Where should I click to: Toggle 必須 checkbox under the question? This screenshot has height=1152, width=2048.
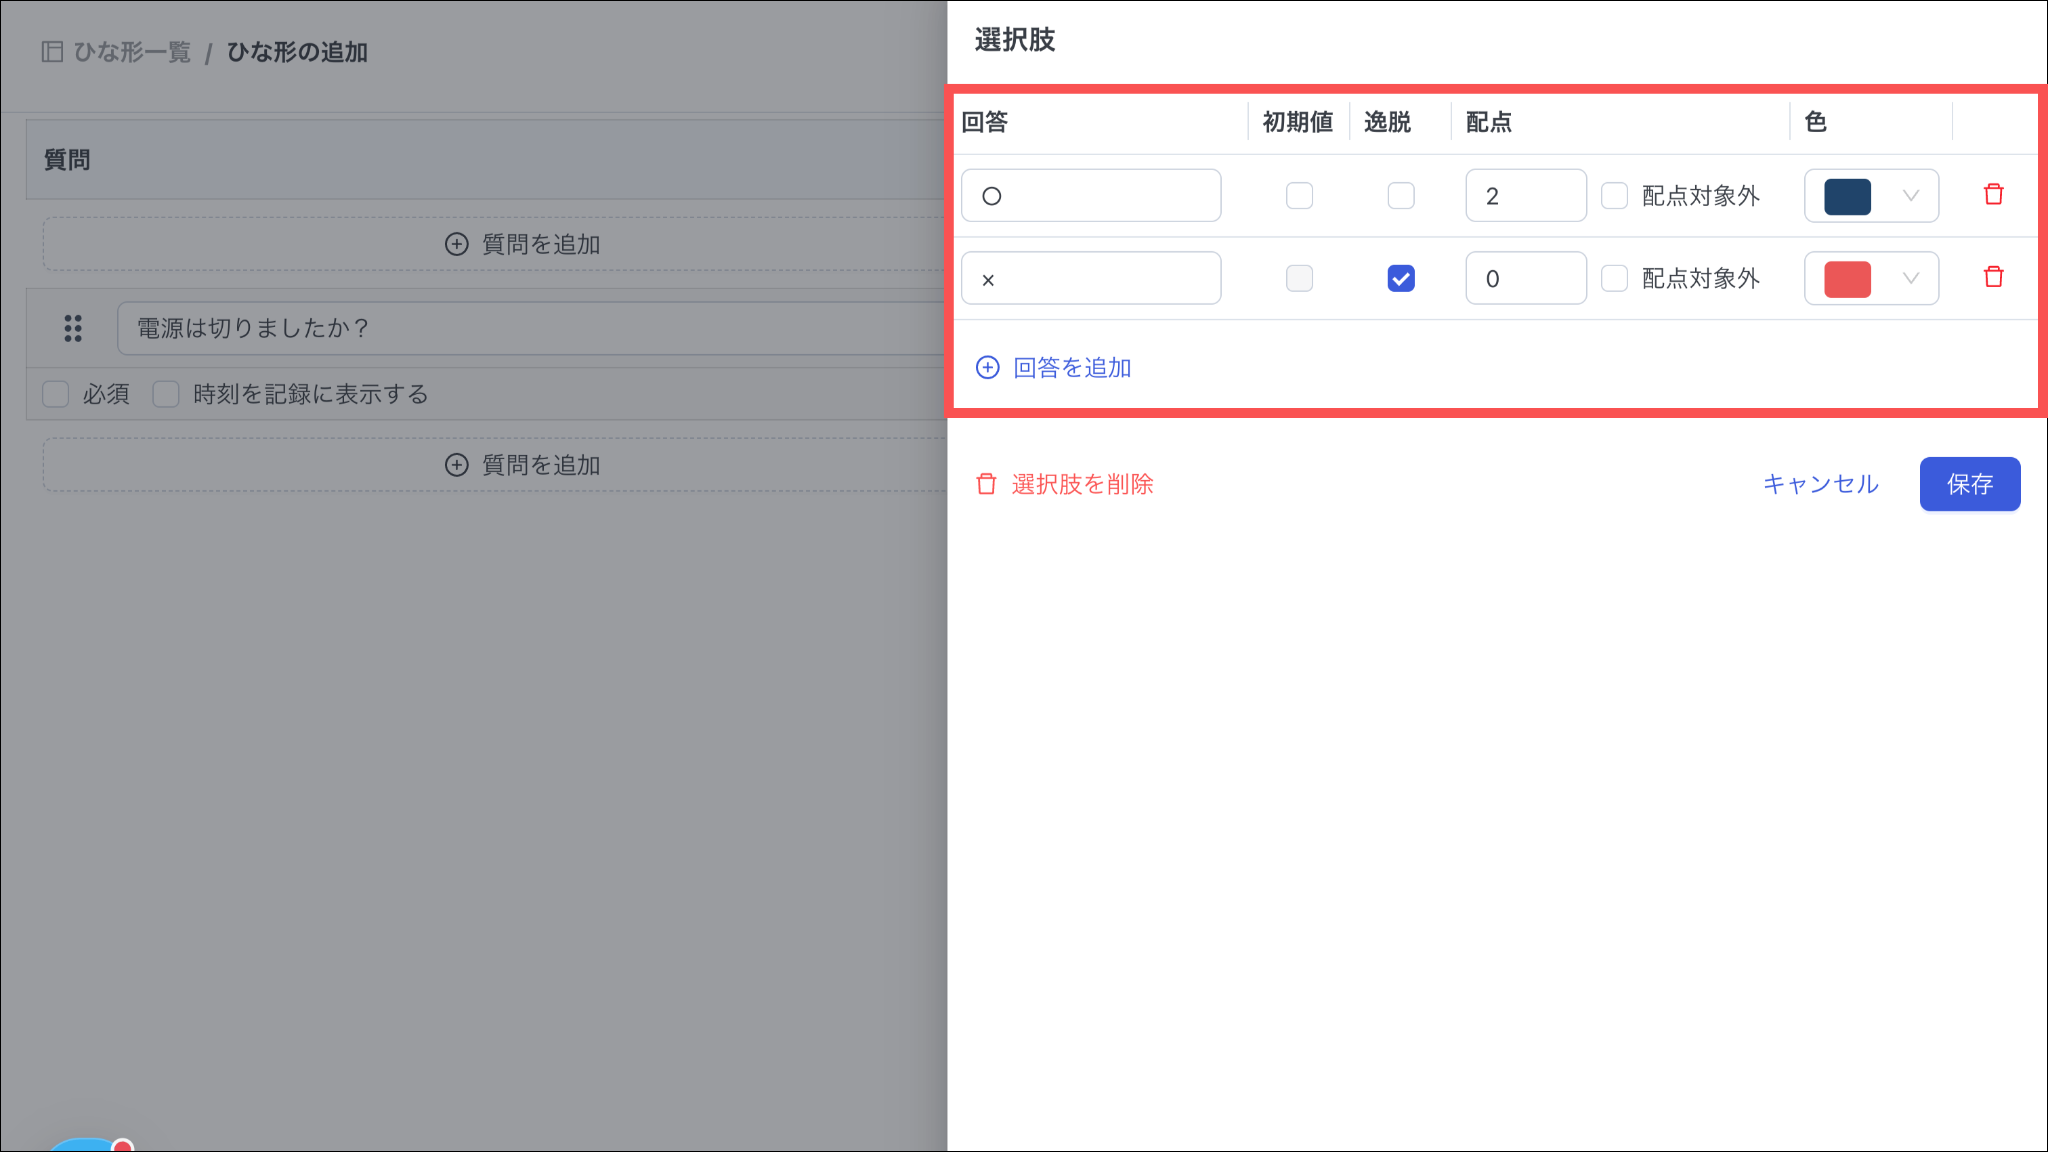click(x=56, y=394)
